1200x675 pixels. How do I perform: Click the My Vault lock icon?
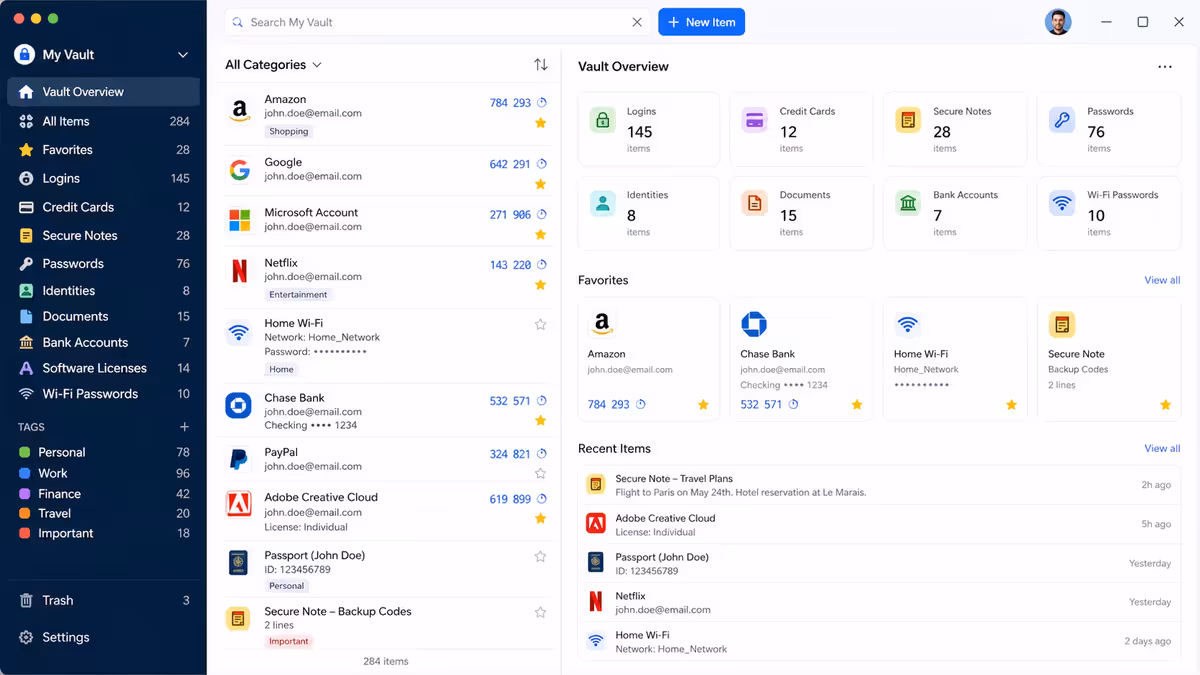pos(24,55)
